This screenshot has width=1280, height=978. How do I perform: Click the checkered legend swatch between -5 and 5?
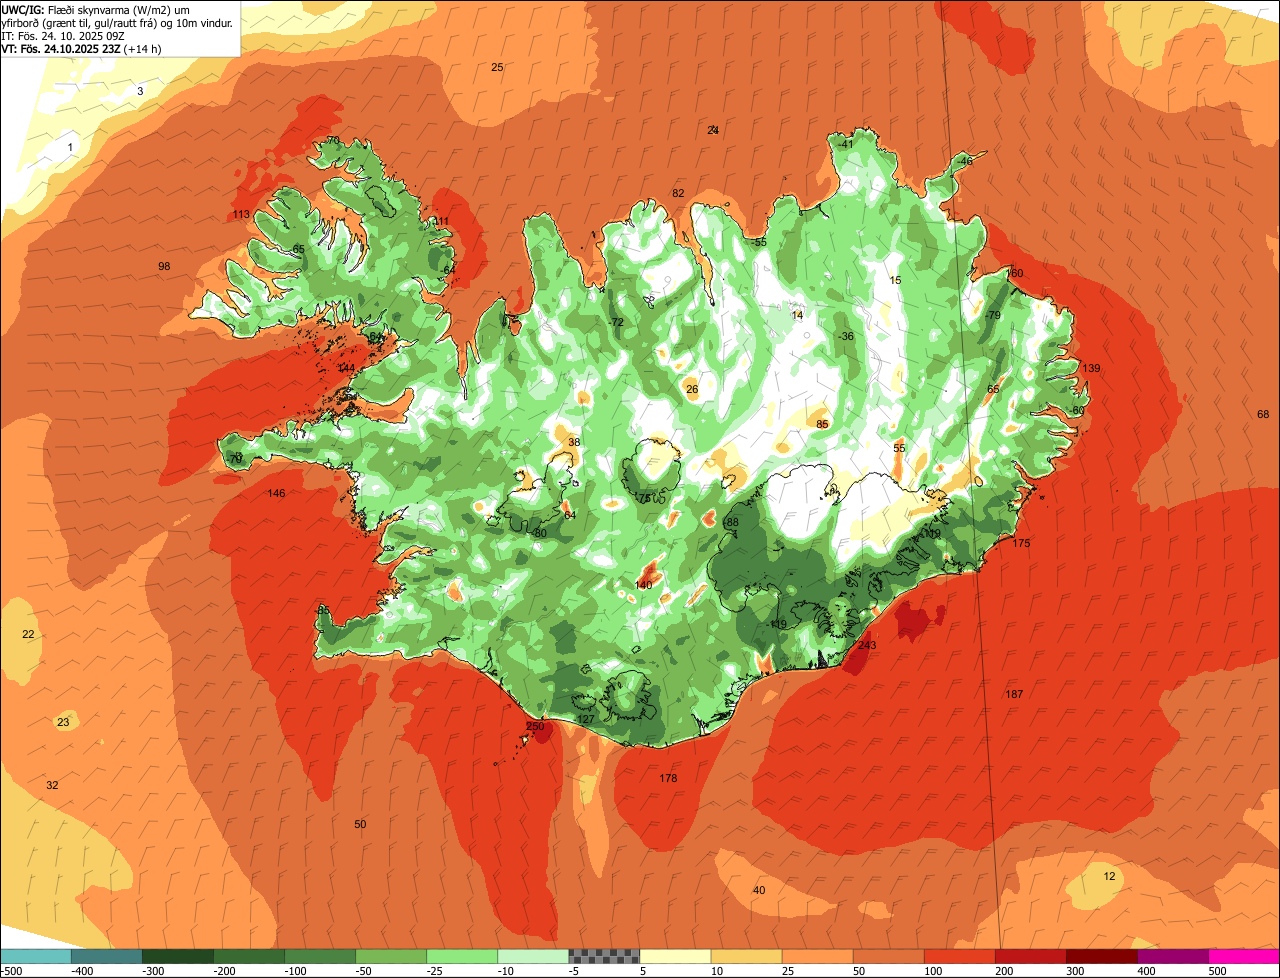point(604,956)
